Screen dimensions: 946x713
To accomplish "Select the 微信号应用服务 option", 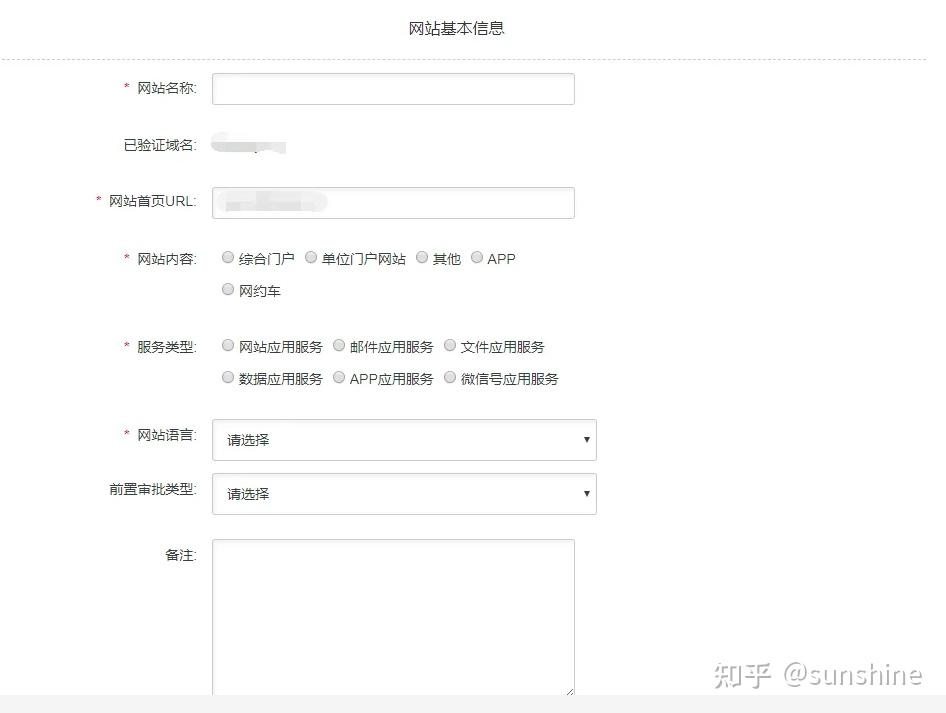I will point(450,377).
